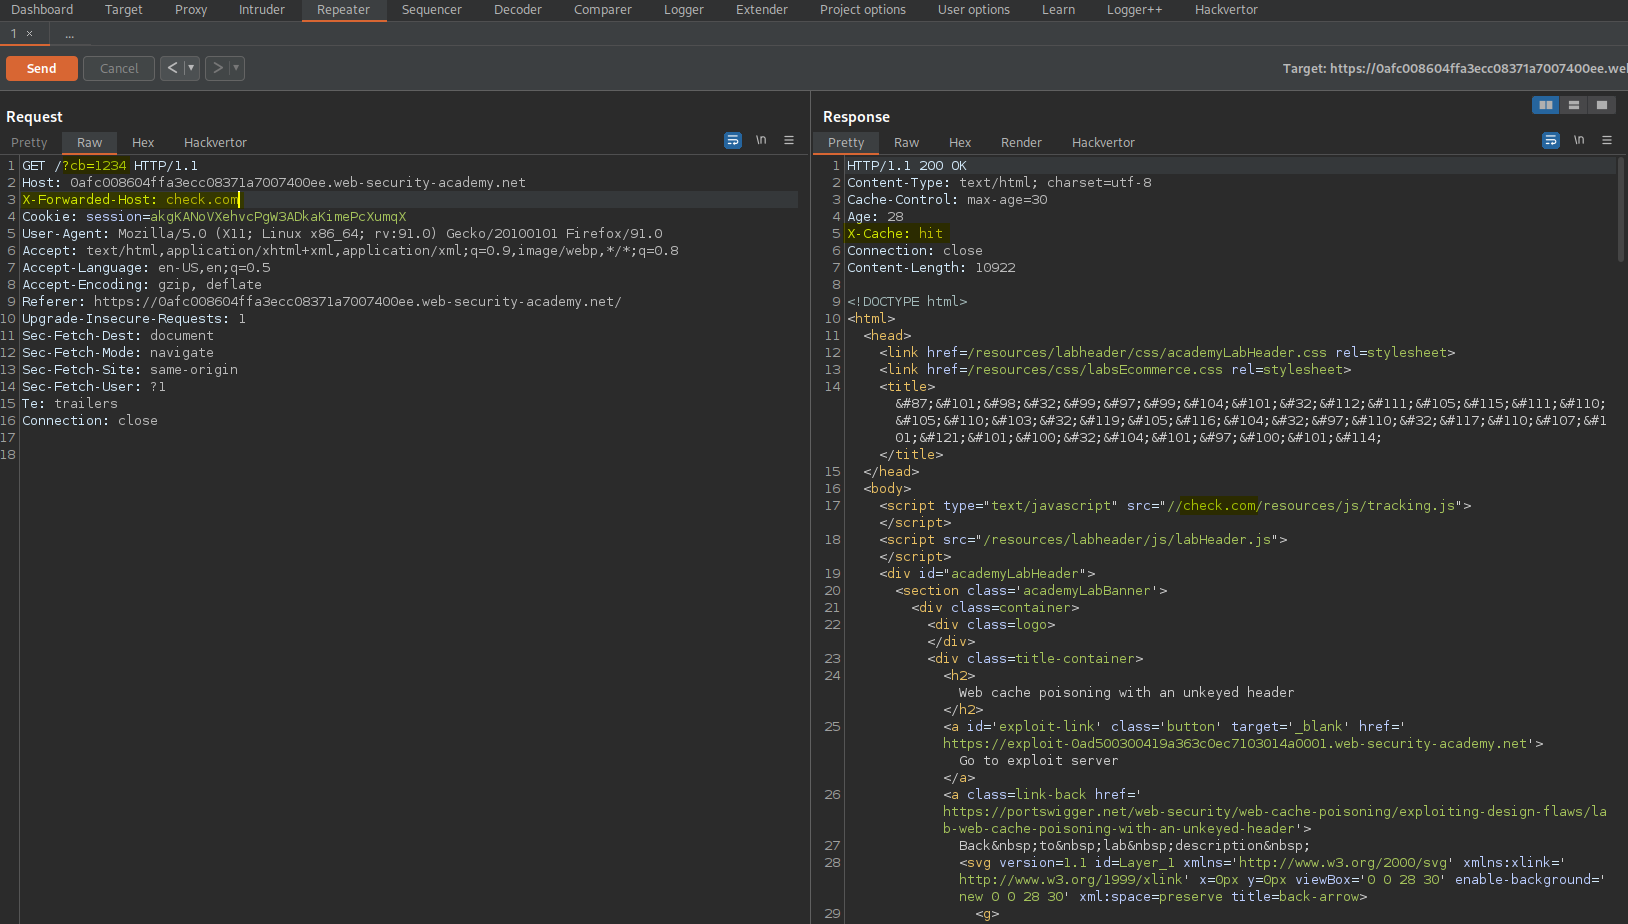Switch Response view to Raw

coord(907,143)
